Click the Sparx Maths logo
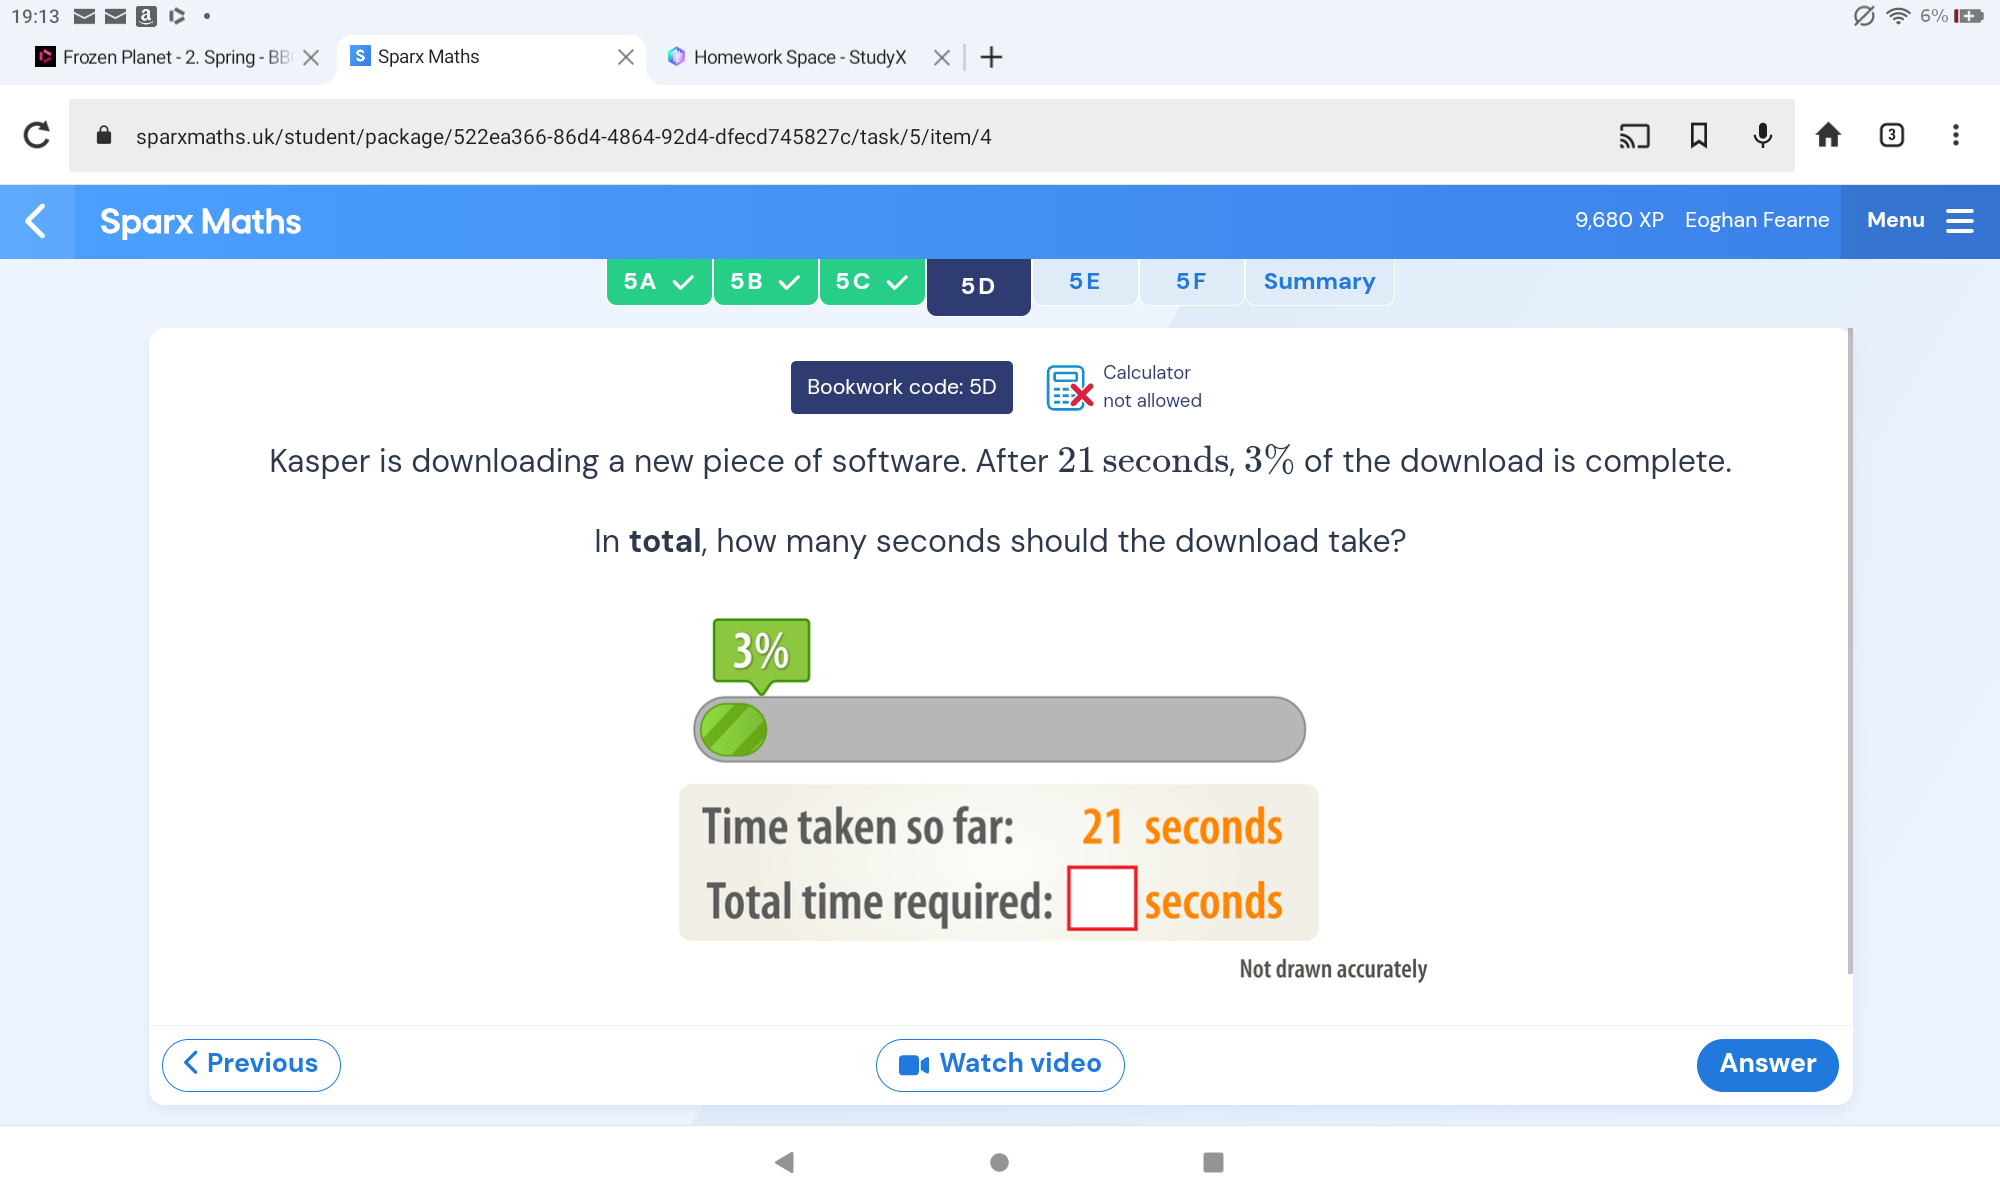The height and width of the screenshot is (1200, 2000). point(200,221)
